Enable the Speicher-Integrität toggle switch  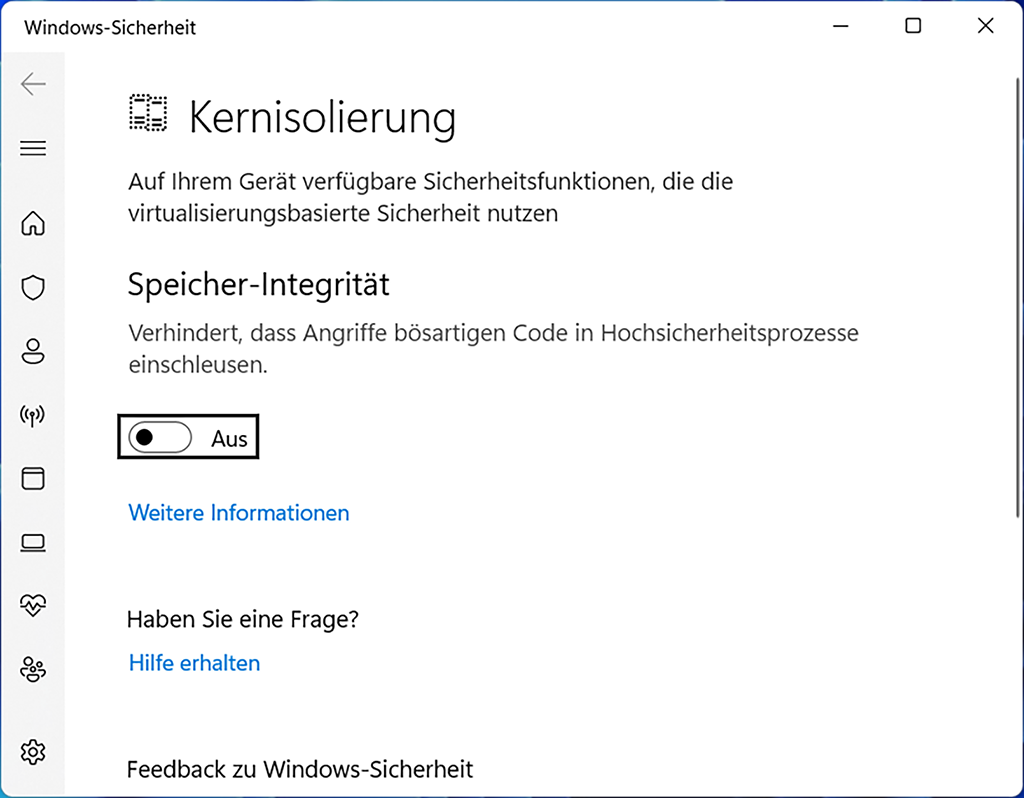tap(160, 437)
